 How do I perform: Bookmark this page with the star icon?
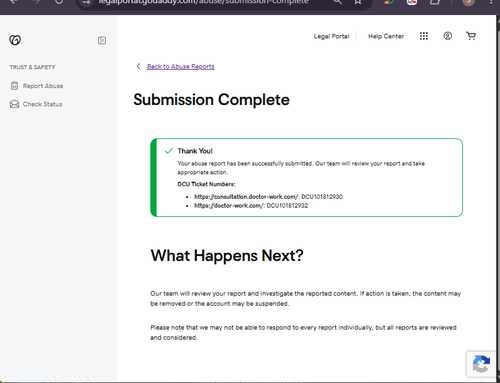click(x=358, y=2)
